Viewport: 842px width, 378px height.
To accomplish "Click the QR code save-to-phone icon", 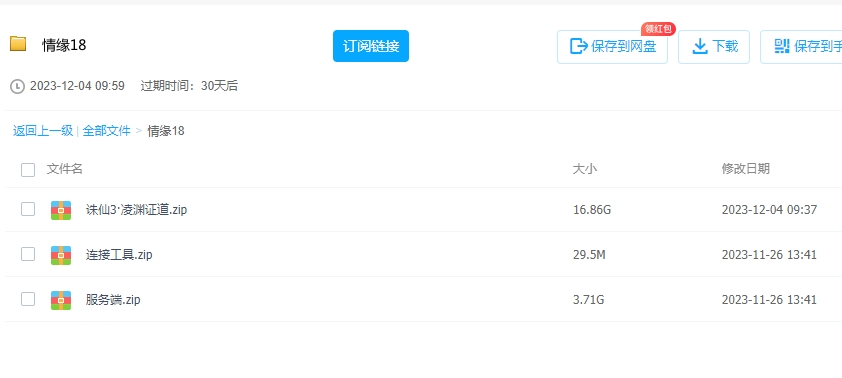I will pyautogui.click(x=781, y=47).
